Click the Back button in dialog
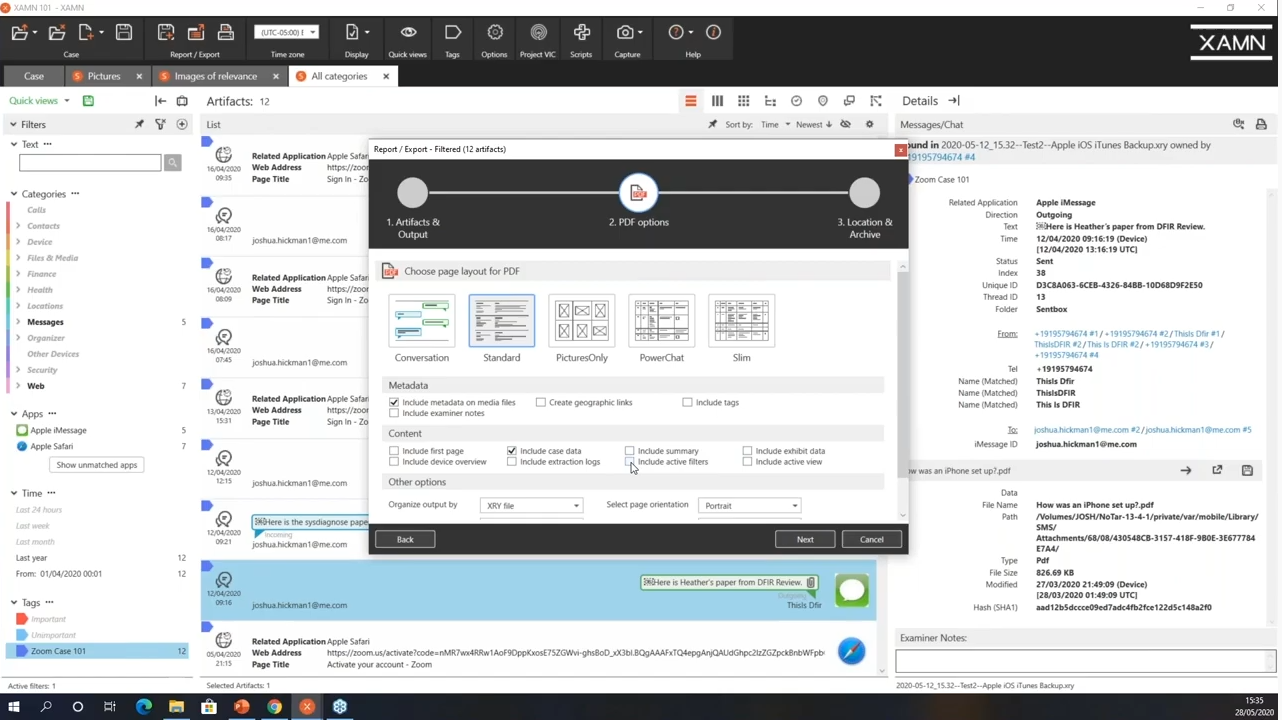The height and width of the screenshot is (720, 1282). pyautogui.click(x=405, y=540)
